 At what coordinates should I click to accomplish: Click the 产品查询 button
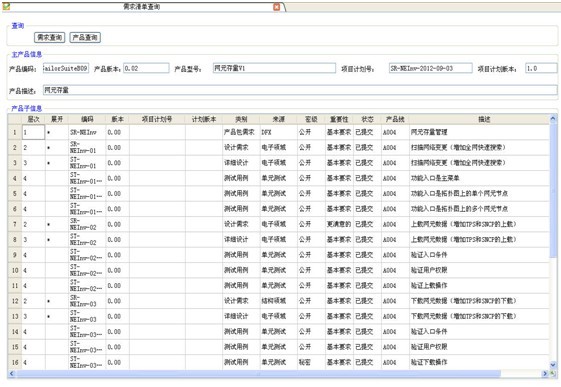[x=85, y=37]
